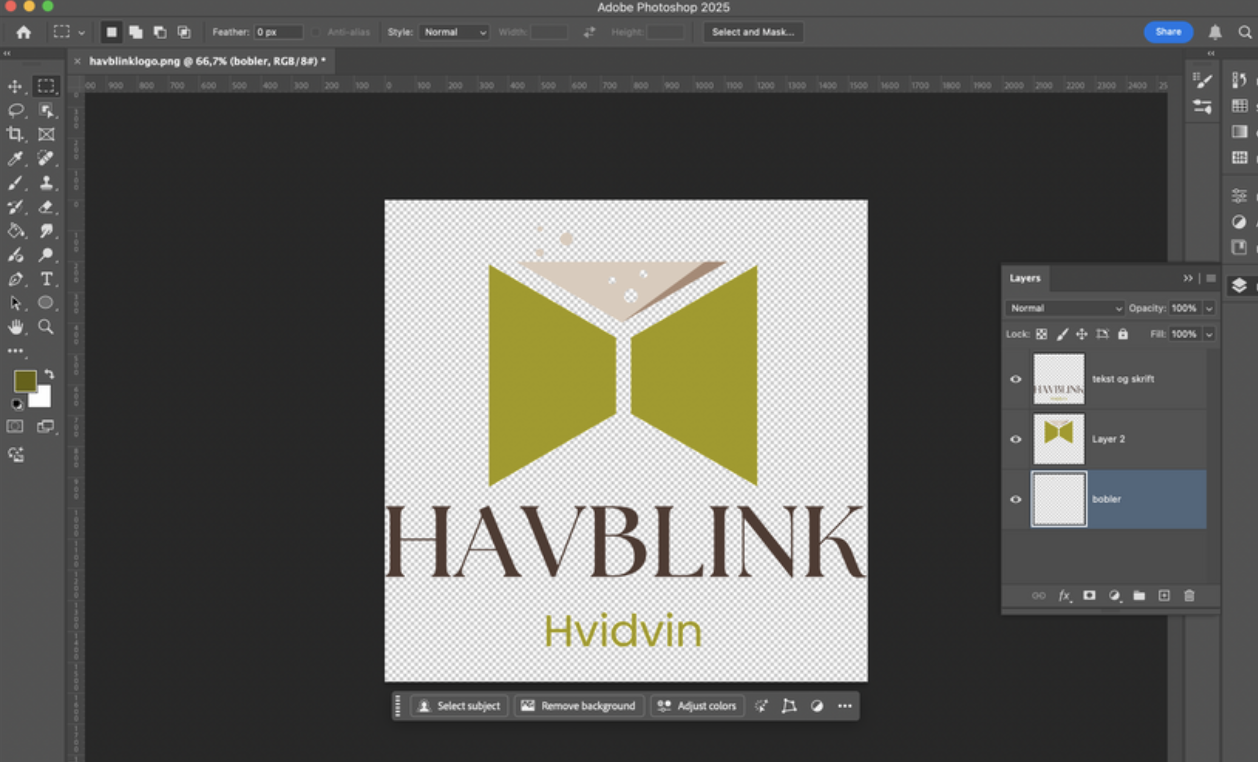Image resolution: width=1258 pixels, height=762 pixels.
Task: Click the Adjust colors button
Action: point(698,706)
